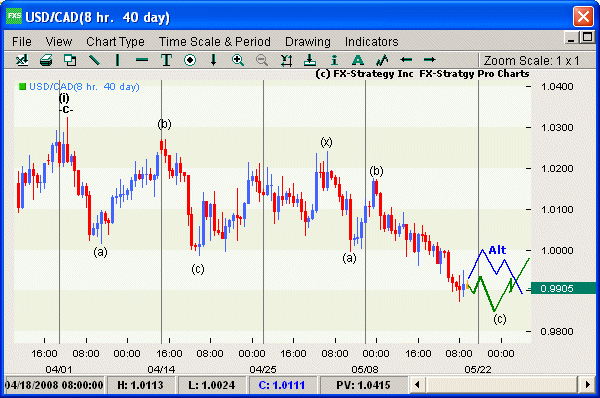Image resolution: width=600 pixels, height=398 pixels.
Task: Click the (x) wave label
Action: 326,142
